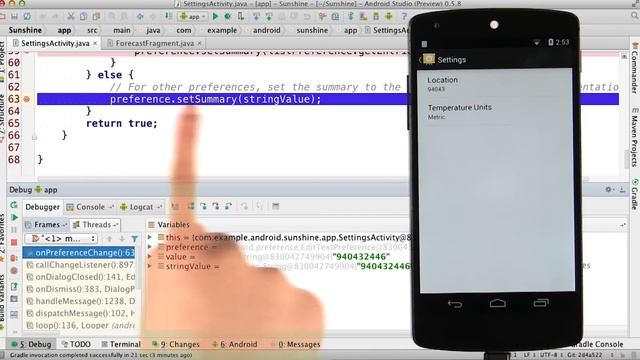The height and width of the screenshot is (360, 640).
Task: Select previous frame up arrow
Action: tap(109, 239)
